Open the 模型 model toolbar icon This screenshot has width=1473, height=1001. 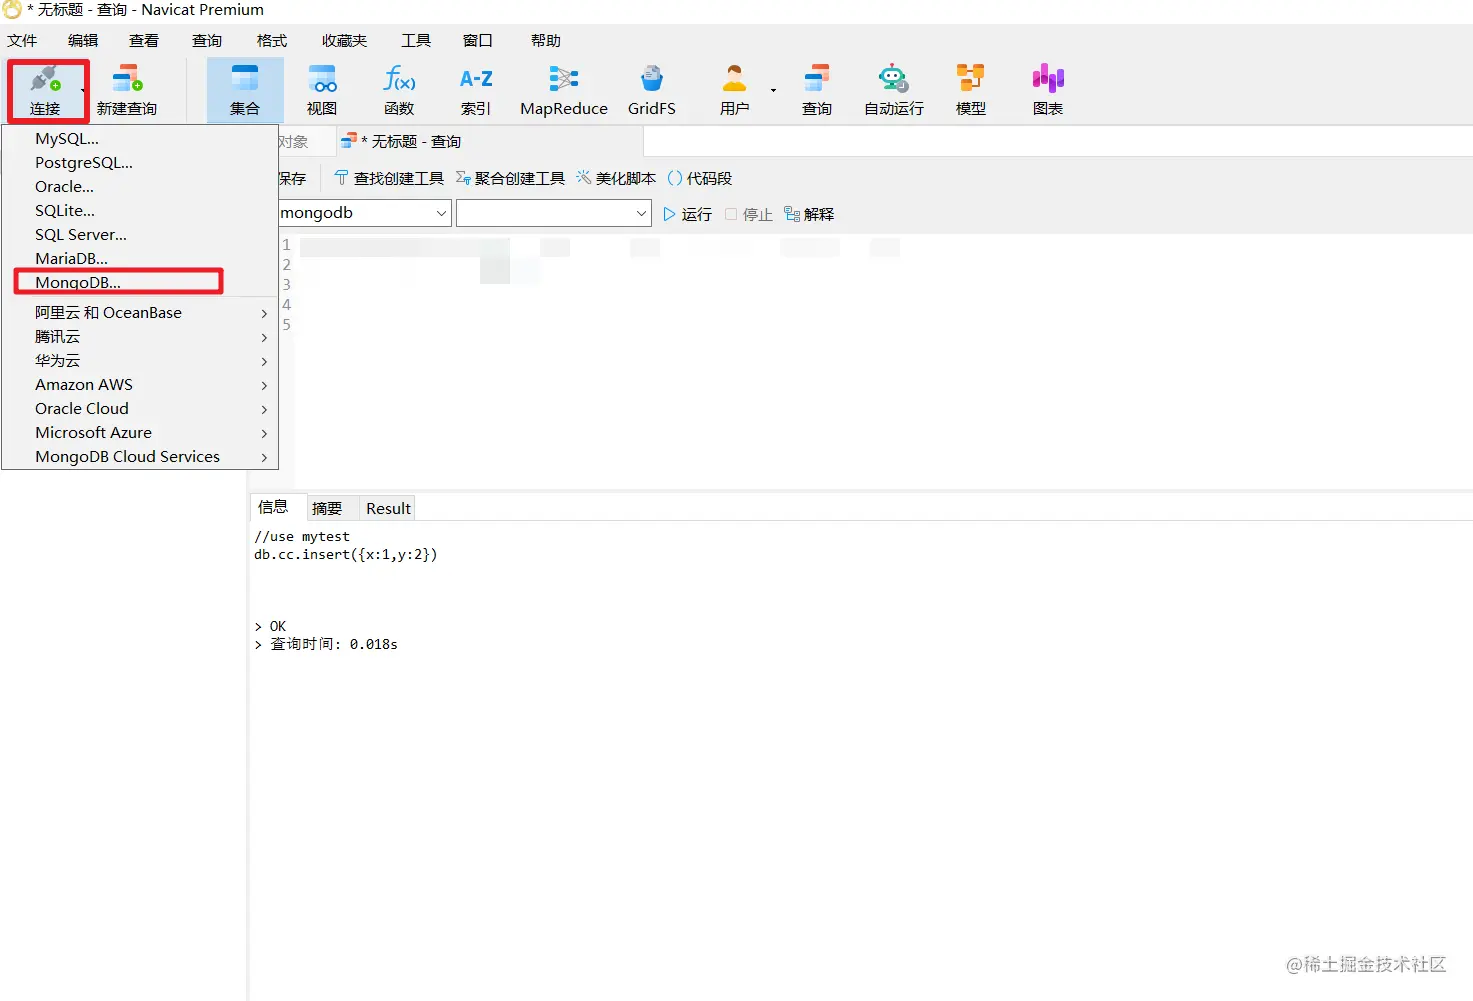tap(971, 90)
